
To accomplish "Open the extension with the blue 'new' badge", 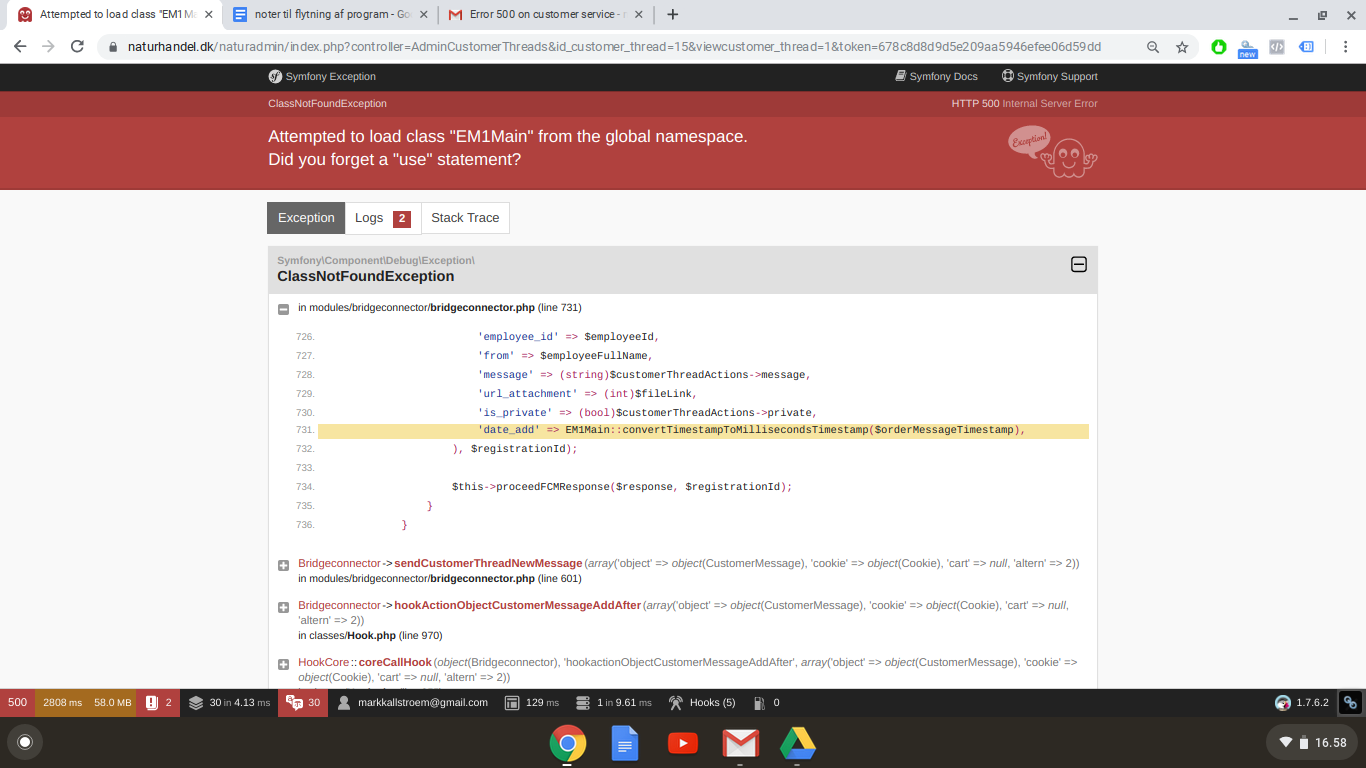I will click(x=1248, y=48).
